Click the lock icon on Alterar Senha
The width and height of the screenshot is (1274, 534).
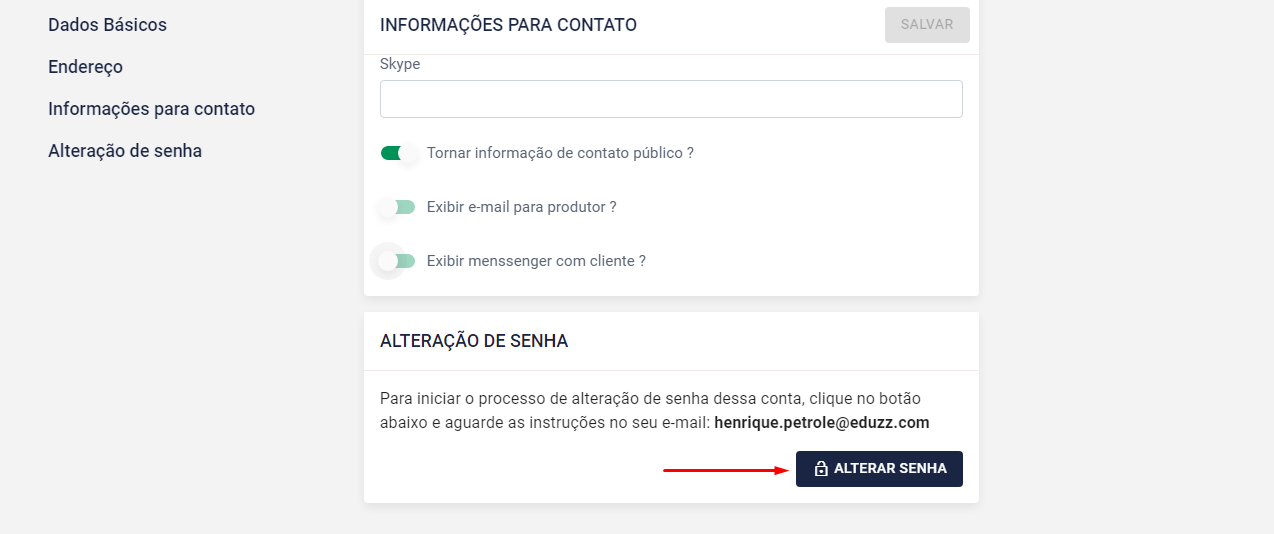821,469
